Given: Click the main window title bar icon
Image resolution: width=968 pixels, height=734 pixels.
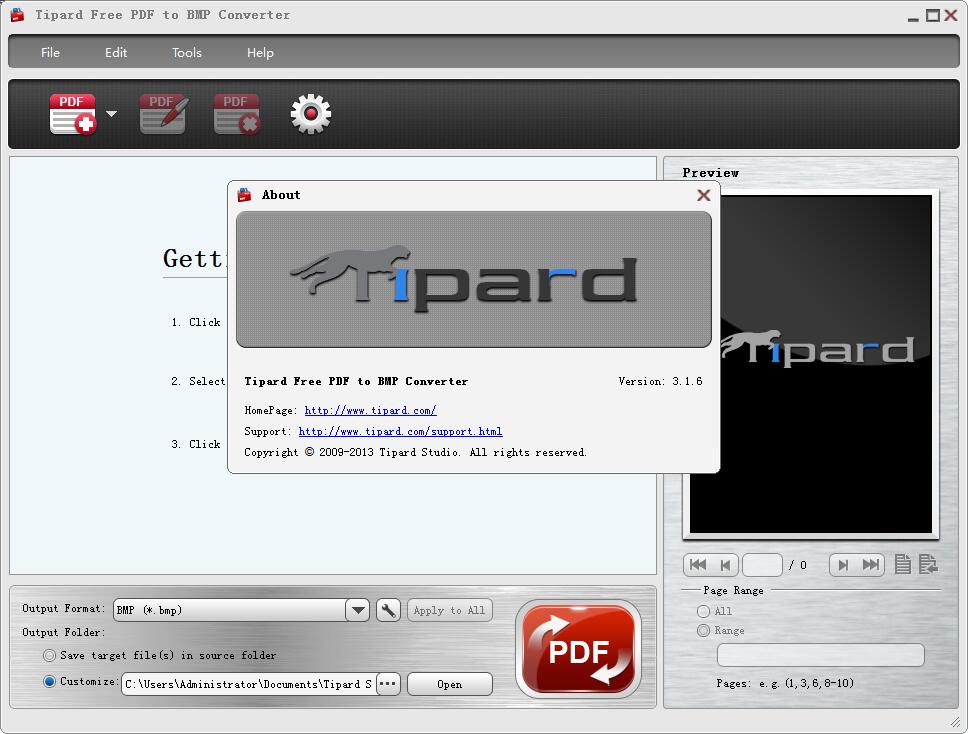Looking at the screenshot, I should (x=17, y=15).
